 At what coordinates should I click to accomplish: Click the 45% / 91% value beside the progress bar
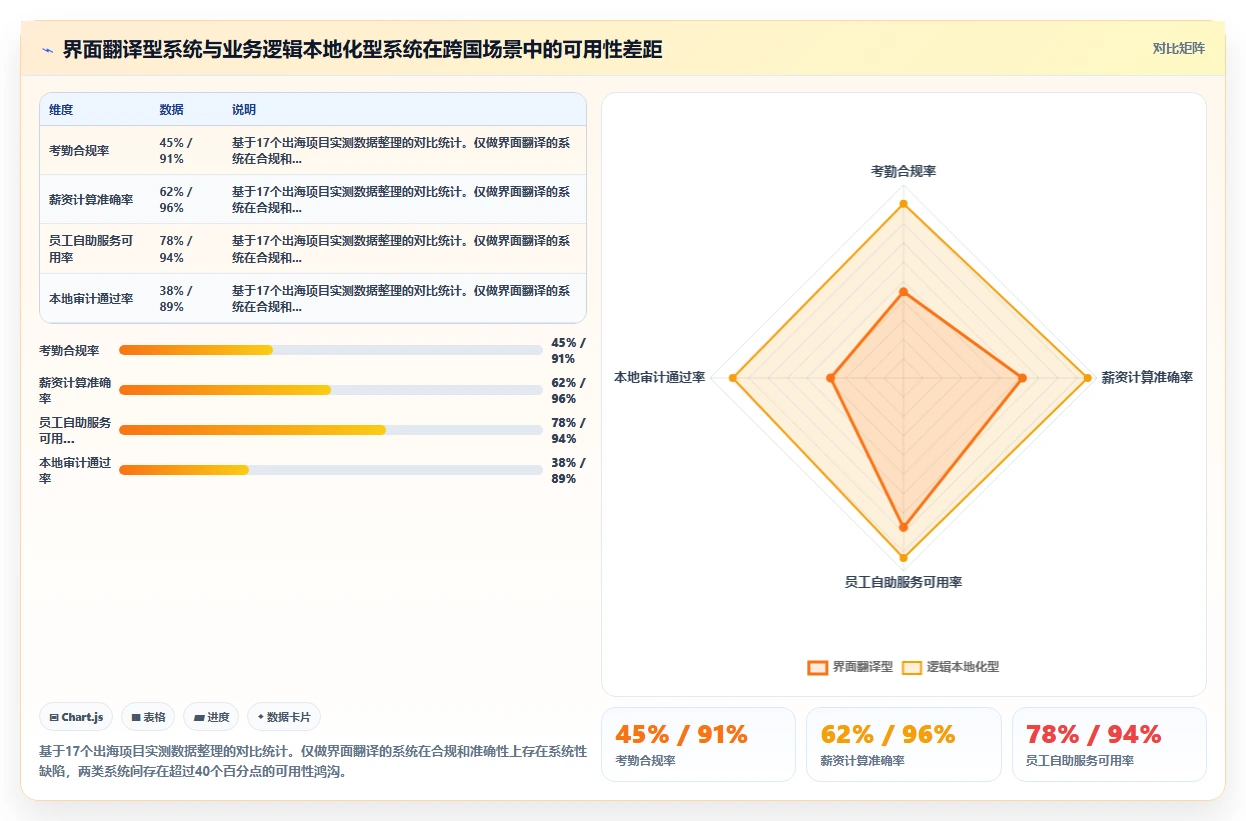[x=568, y=350]
